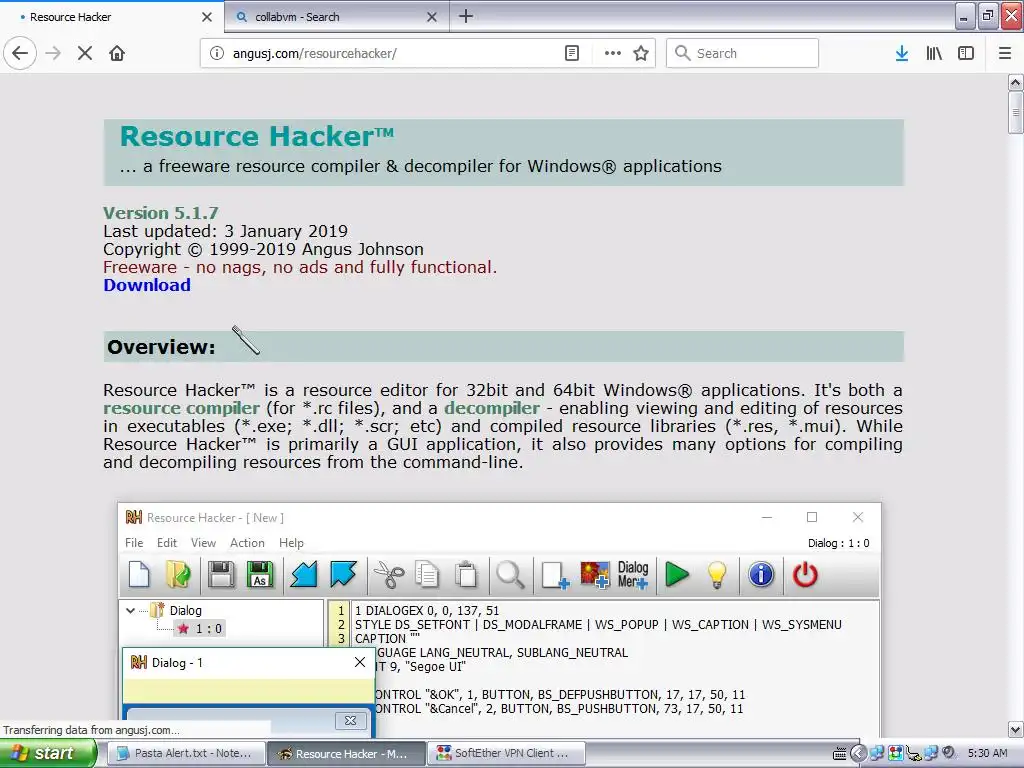Click the forward navigation arrow
The height and width of the screenshot is (768, 1024).
[53, 53]
